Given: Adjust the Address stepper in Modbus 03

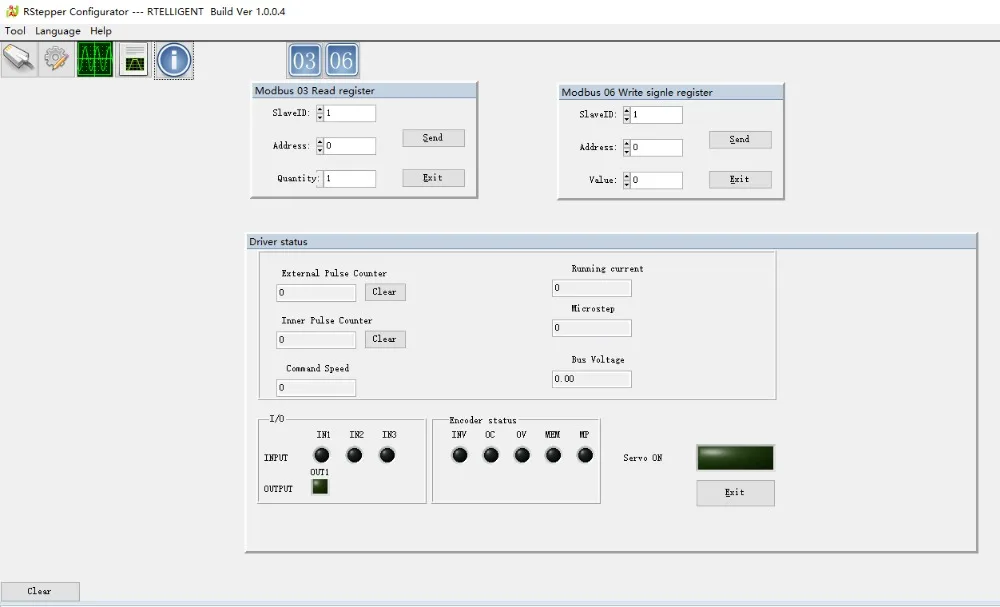Looking at the screenshot, I should point(320,146).
